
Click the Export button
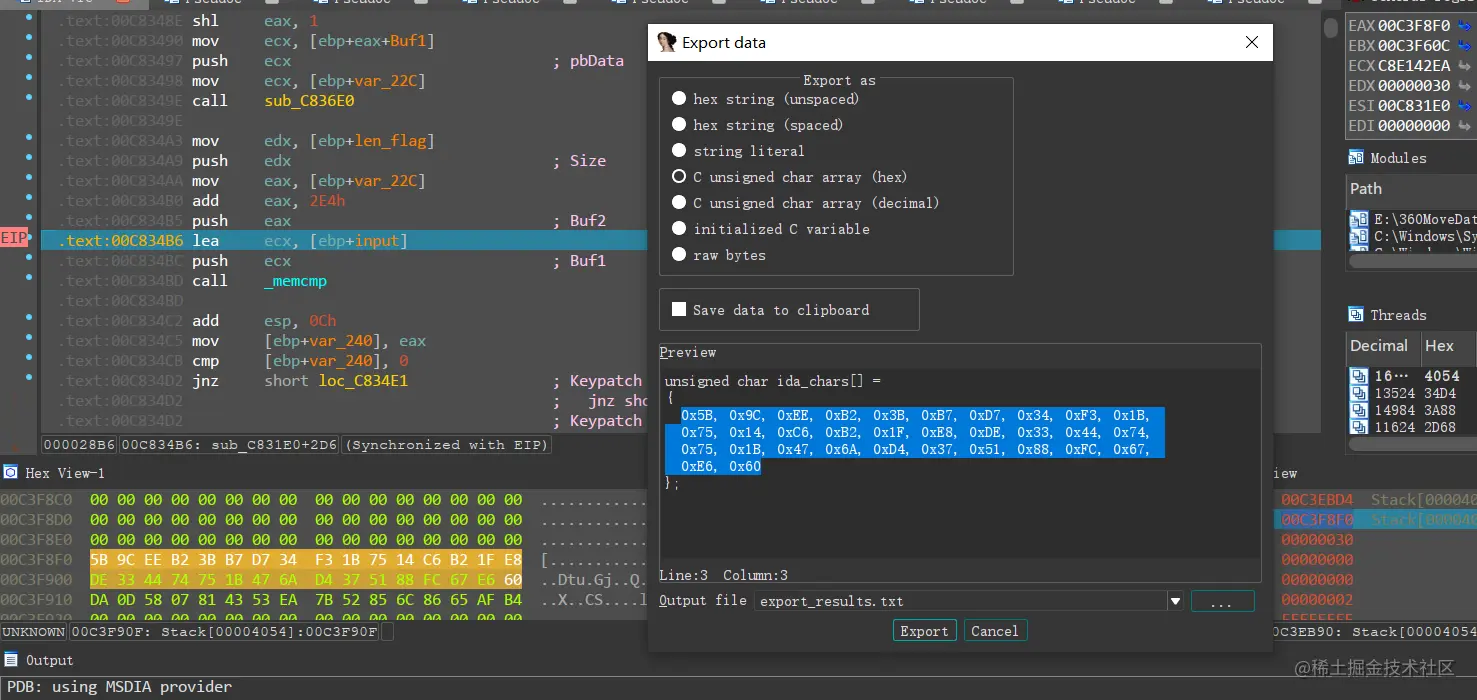(x=924, y=631)
